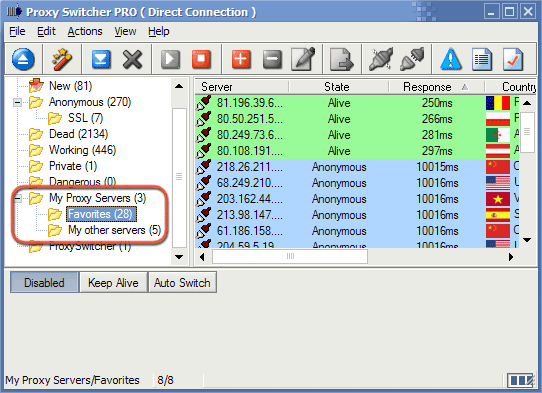This screenshot has height=393, width=542.
Task: Sort by the Country column header
Action: coord(511,87)
